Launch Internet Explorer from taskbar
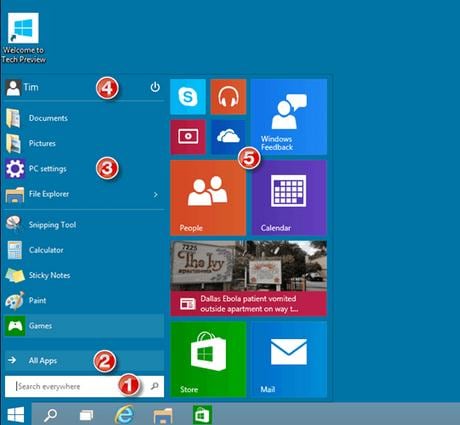460x425 pixels. (x=125, y=414)
